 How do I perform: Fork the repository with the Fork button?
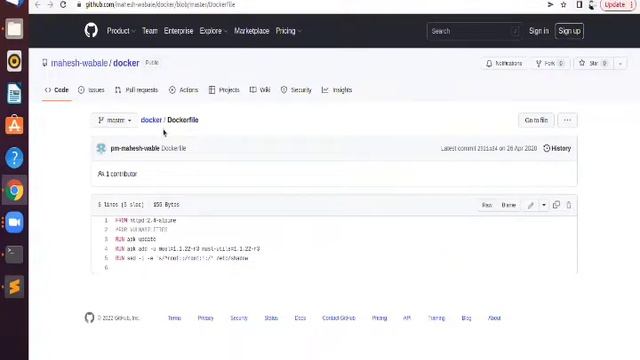click(550, 64)
